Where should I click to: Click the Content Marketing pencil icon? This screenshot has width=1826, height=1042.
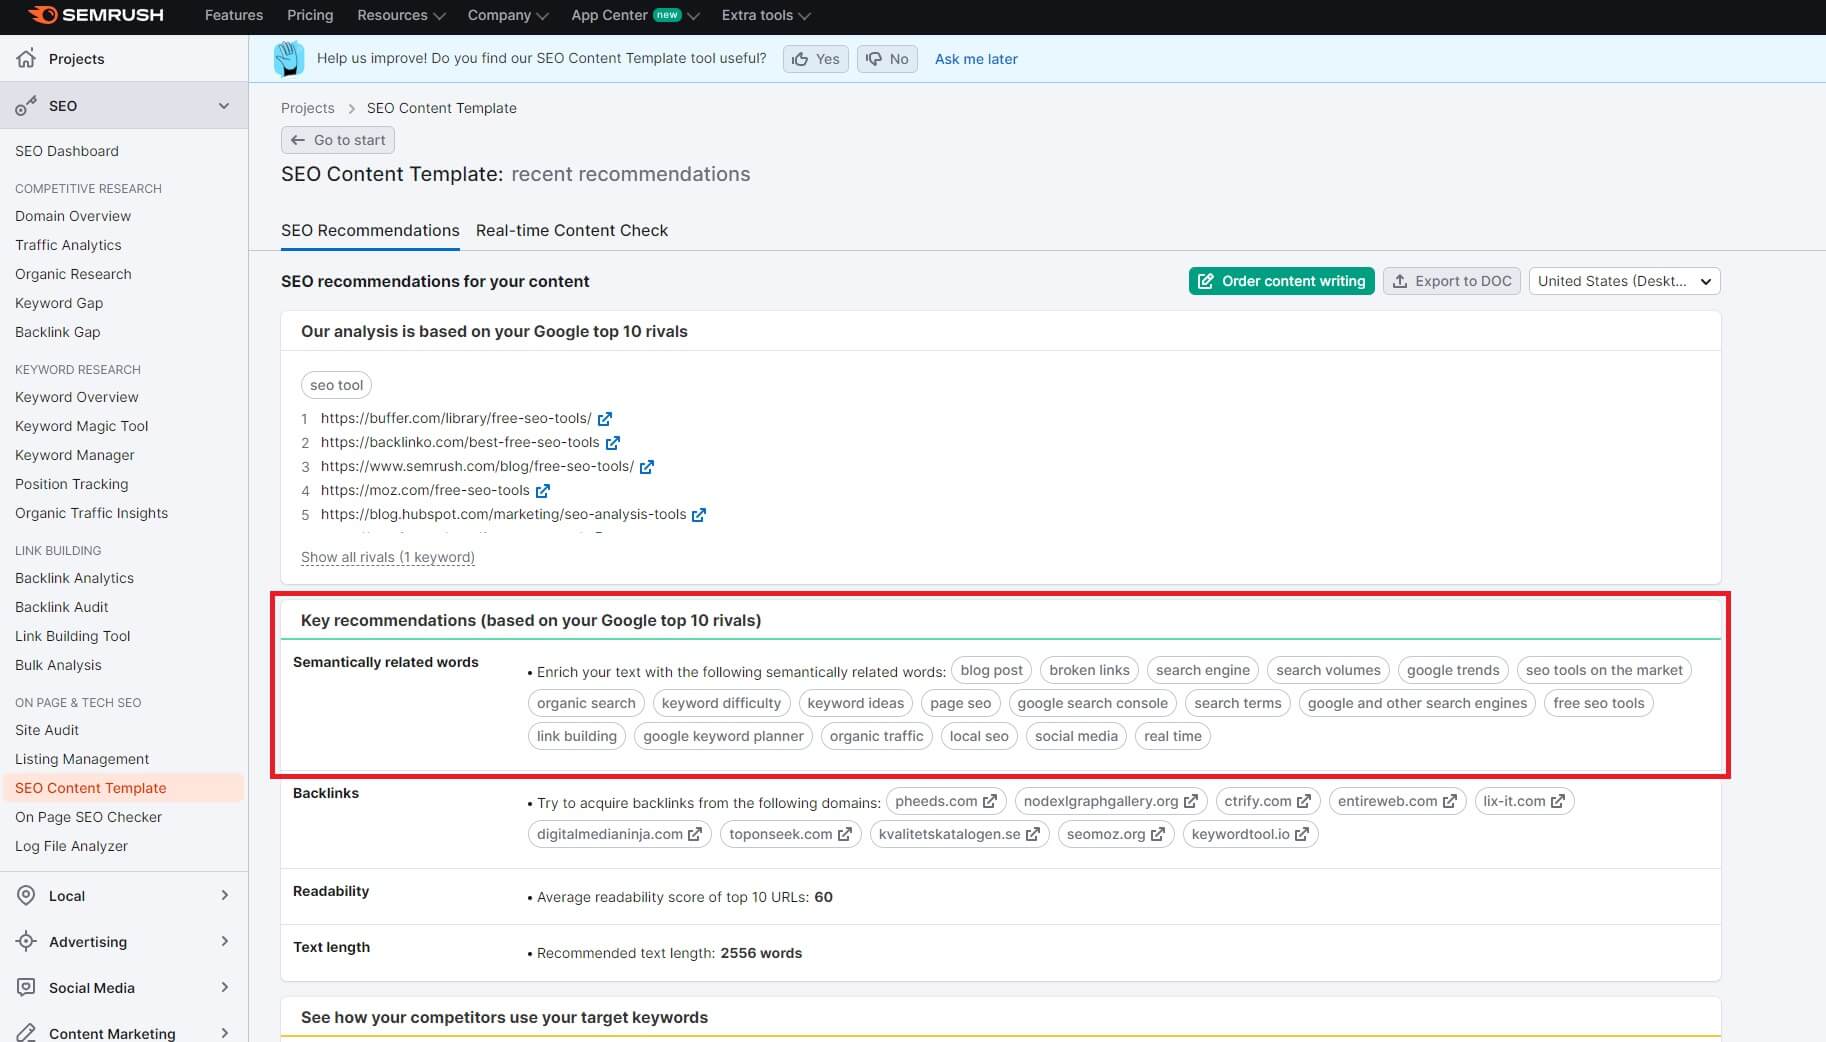(x=26, y=1032)
